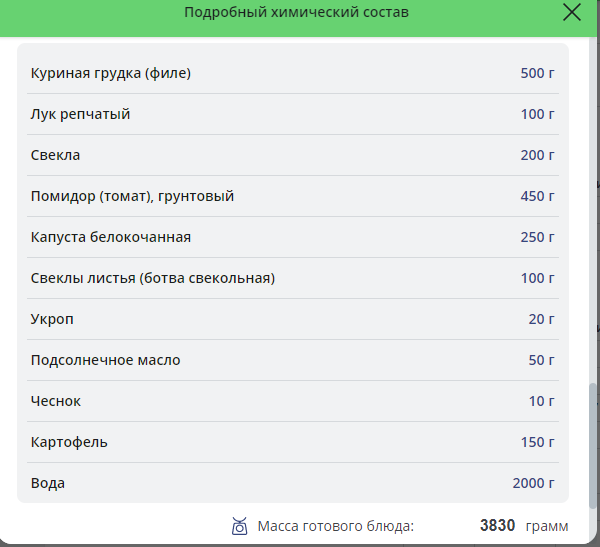600x547 pixels.
Task: Select the Лук репчатый ingredient
Action: [81, 114]
